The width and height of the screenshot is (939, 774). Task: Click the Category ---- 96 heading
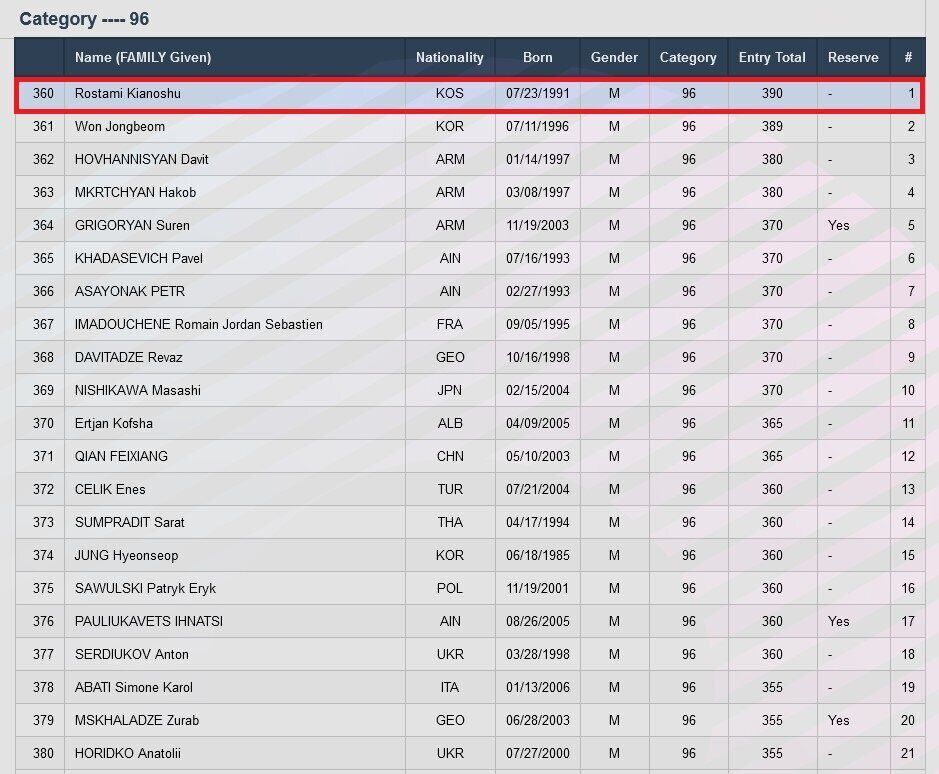tap(84, 19)
